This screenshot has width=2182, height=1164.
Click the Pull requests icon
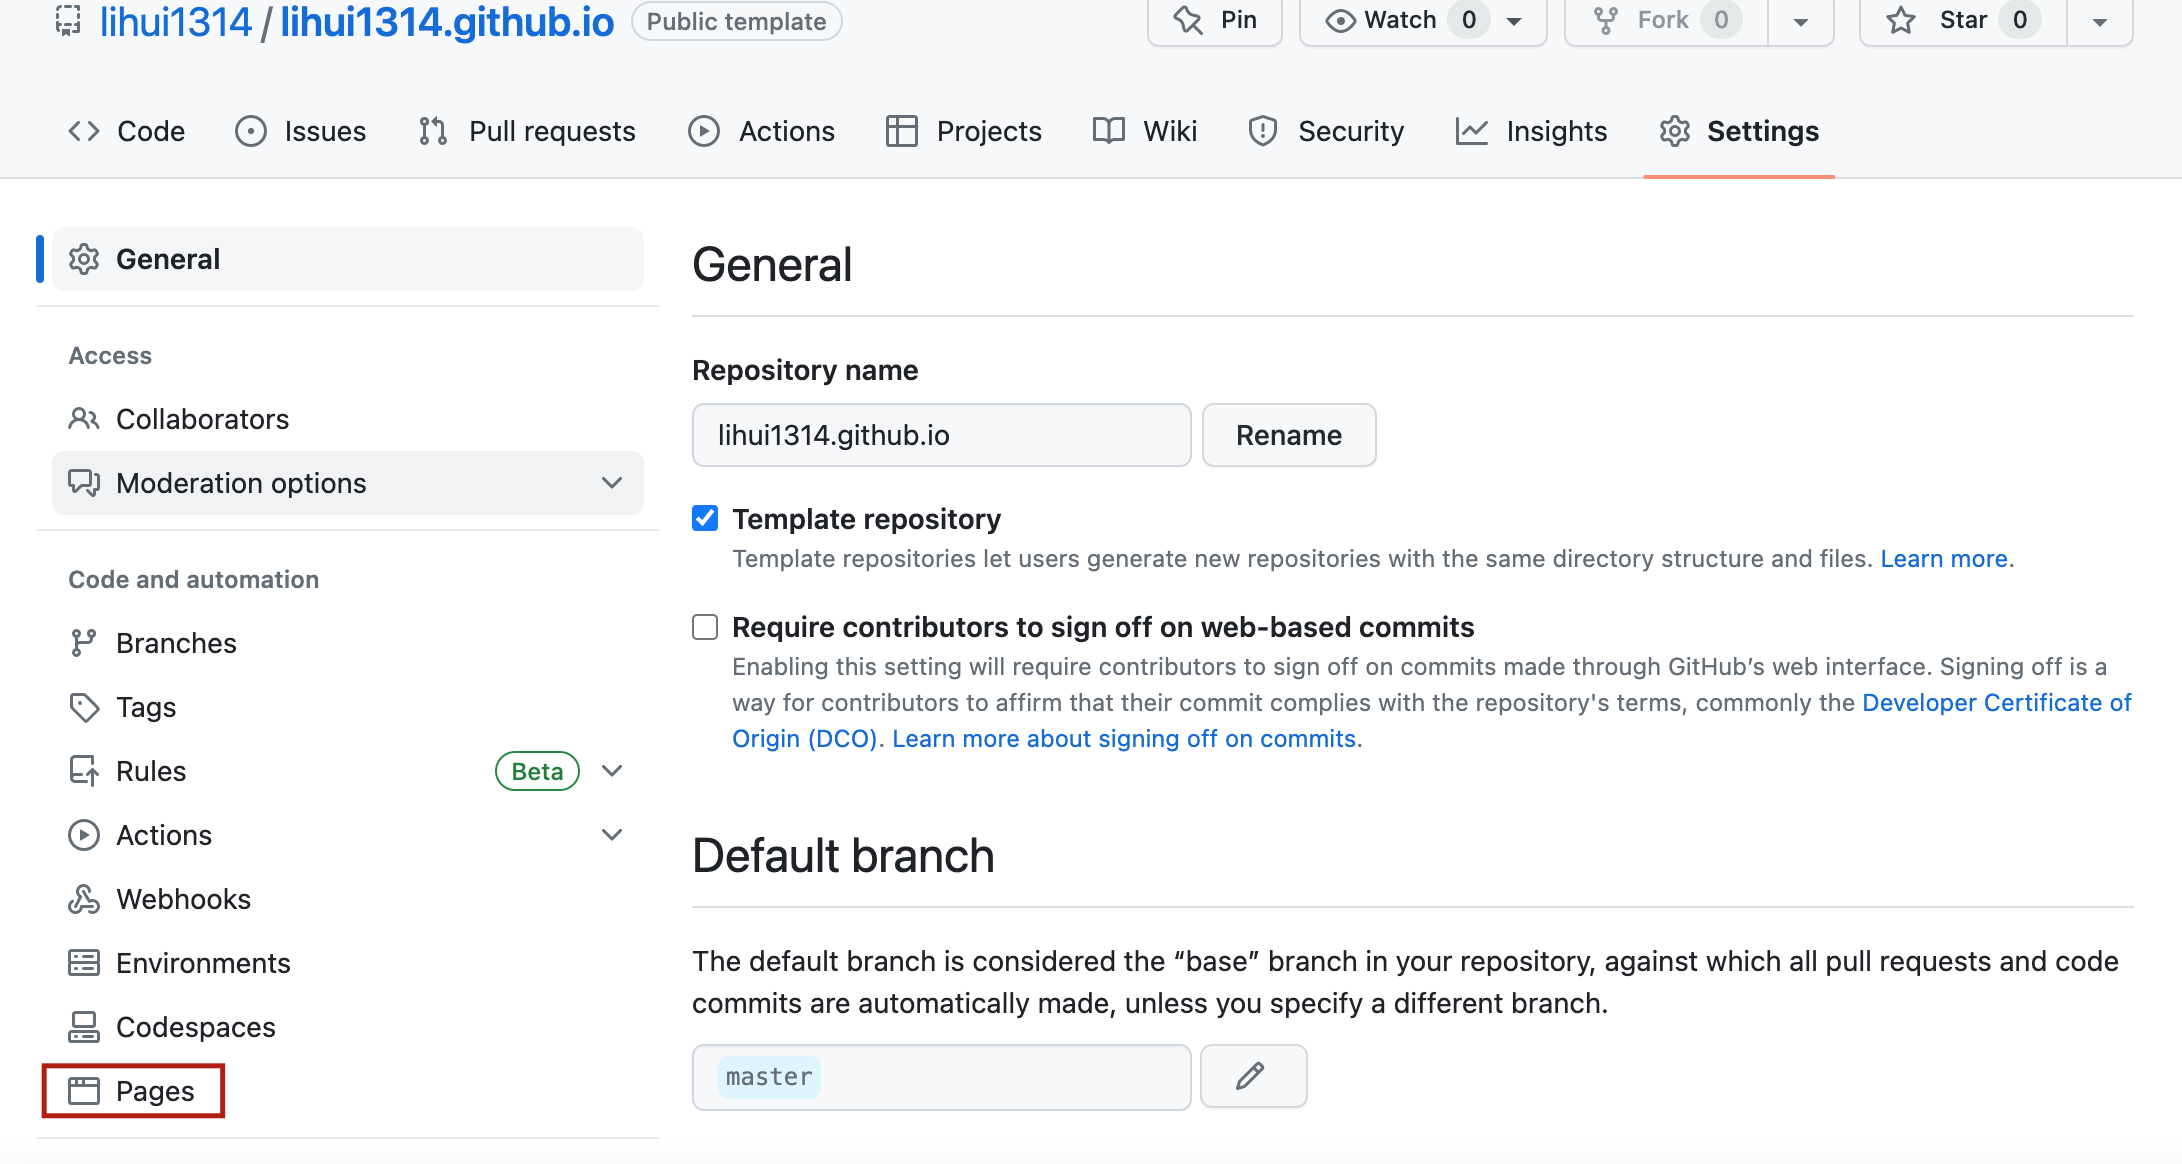coord(433,131)
